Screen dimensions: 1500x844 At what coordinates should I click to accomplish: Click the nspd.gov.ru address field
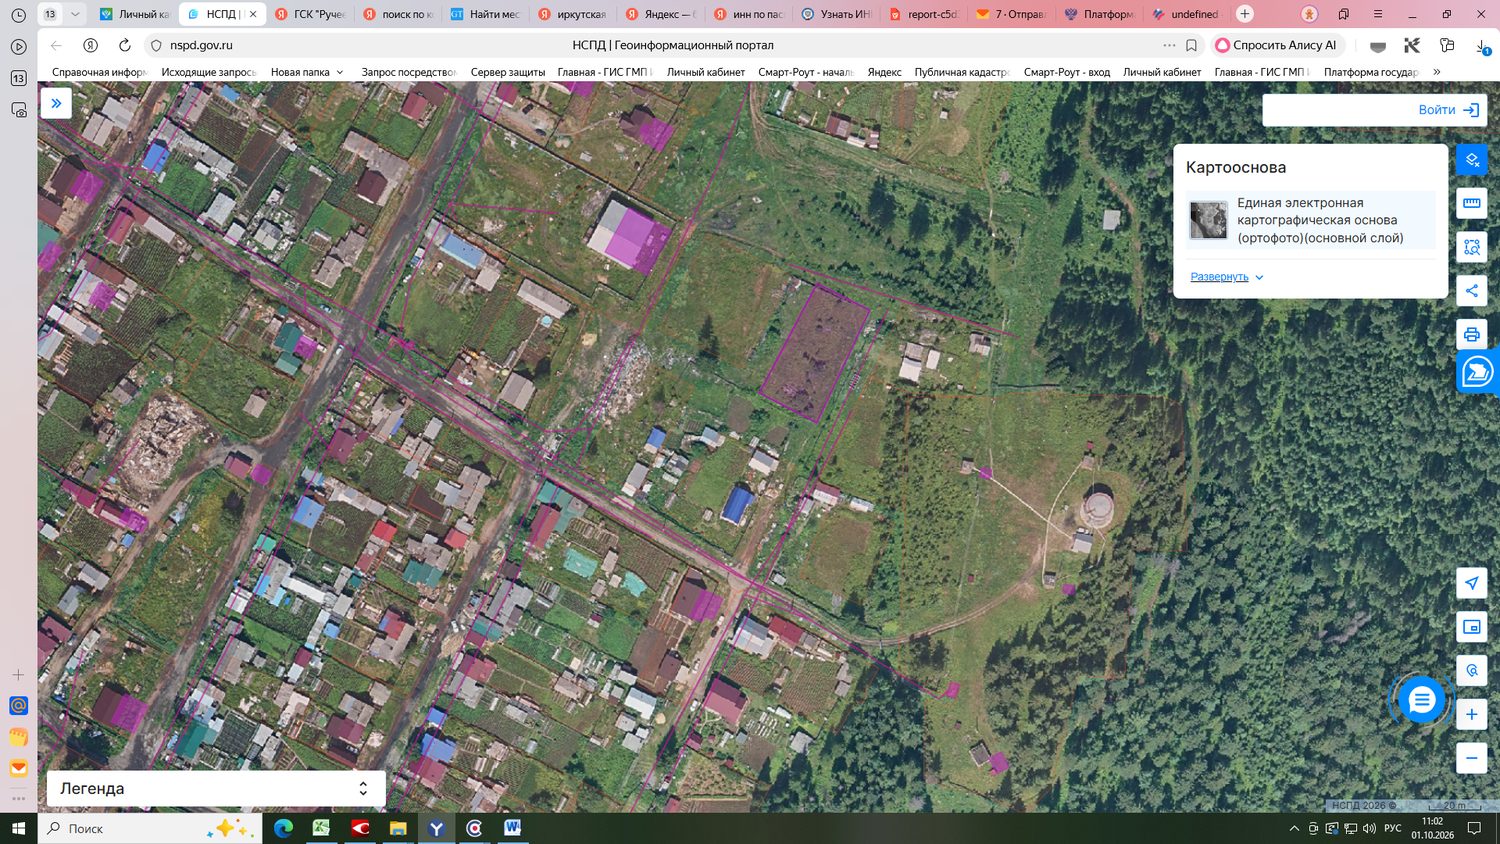click(201, 45)
